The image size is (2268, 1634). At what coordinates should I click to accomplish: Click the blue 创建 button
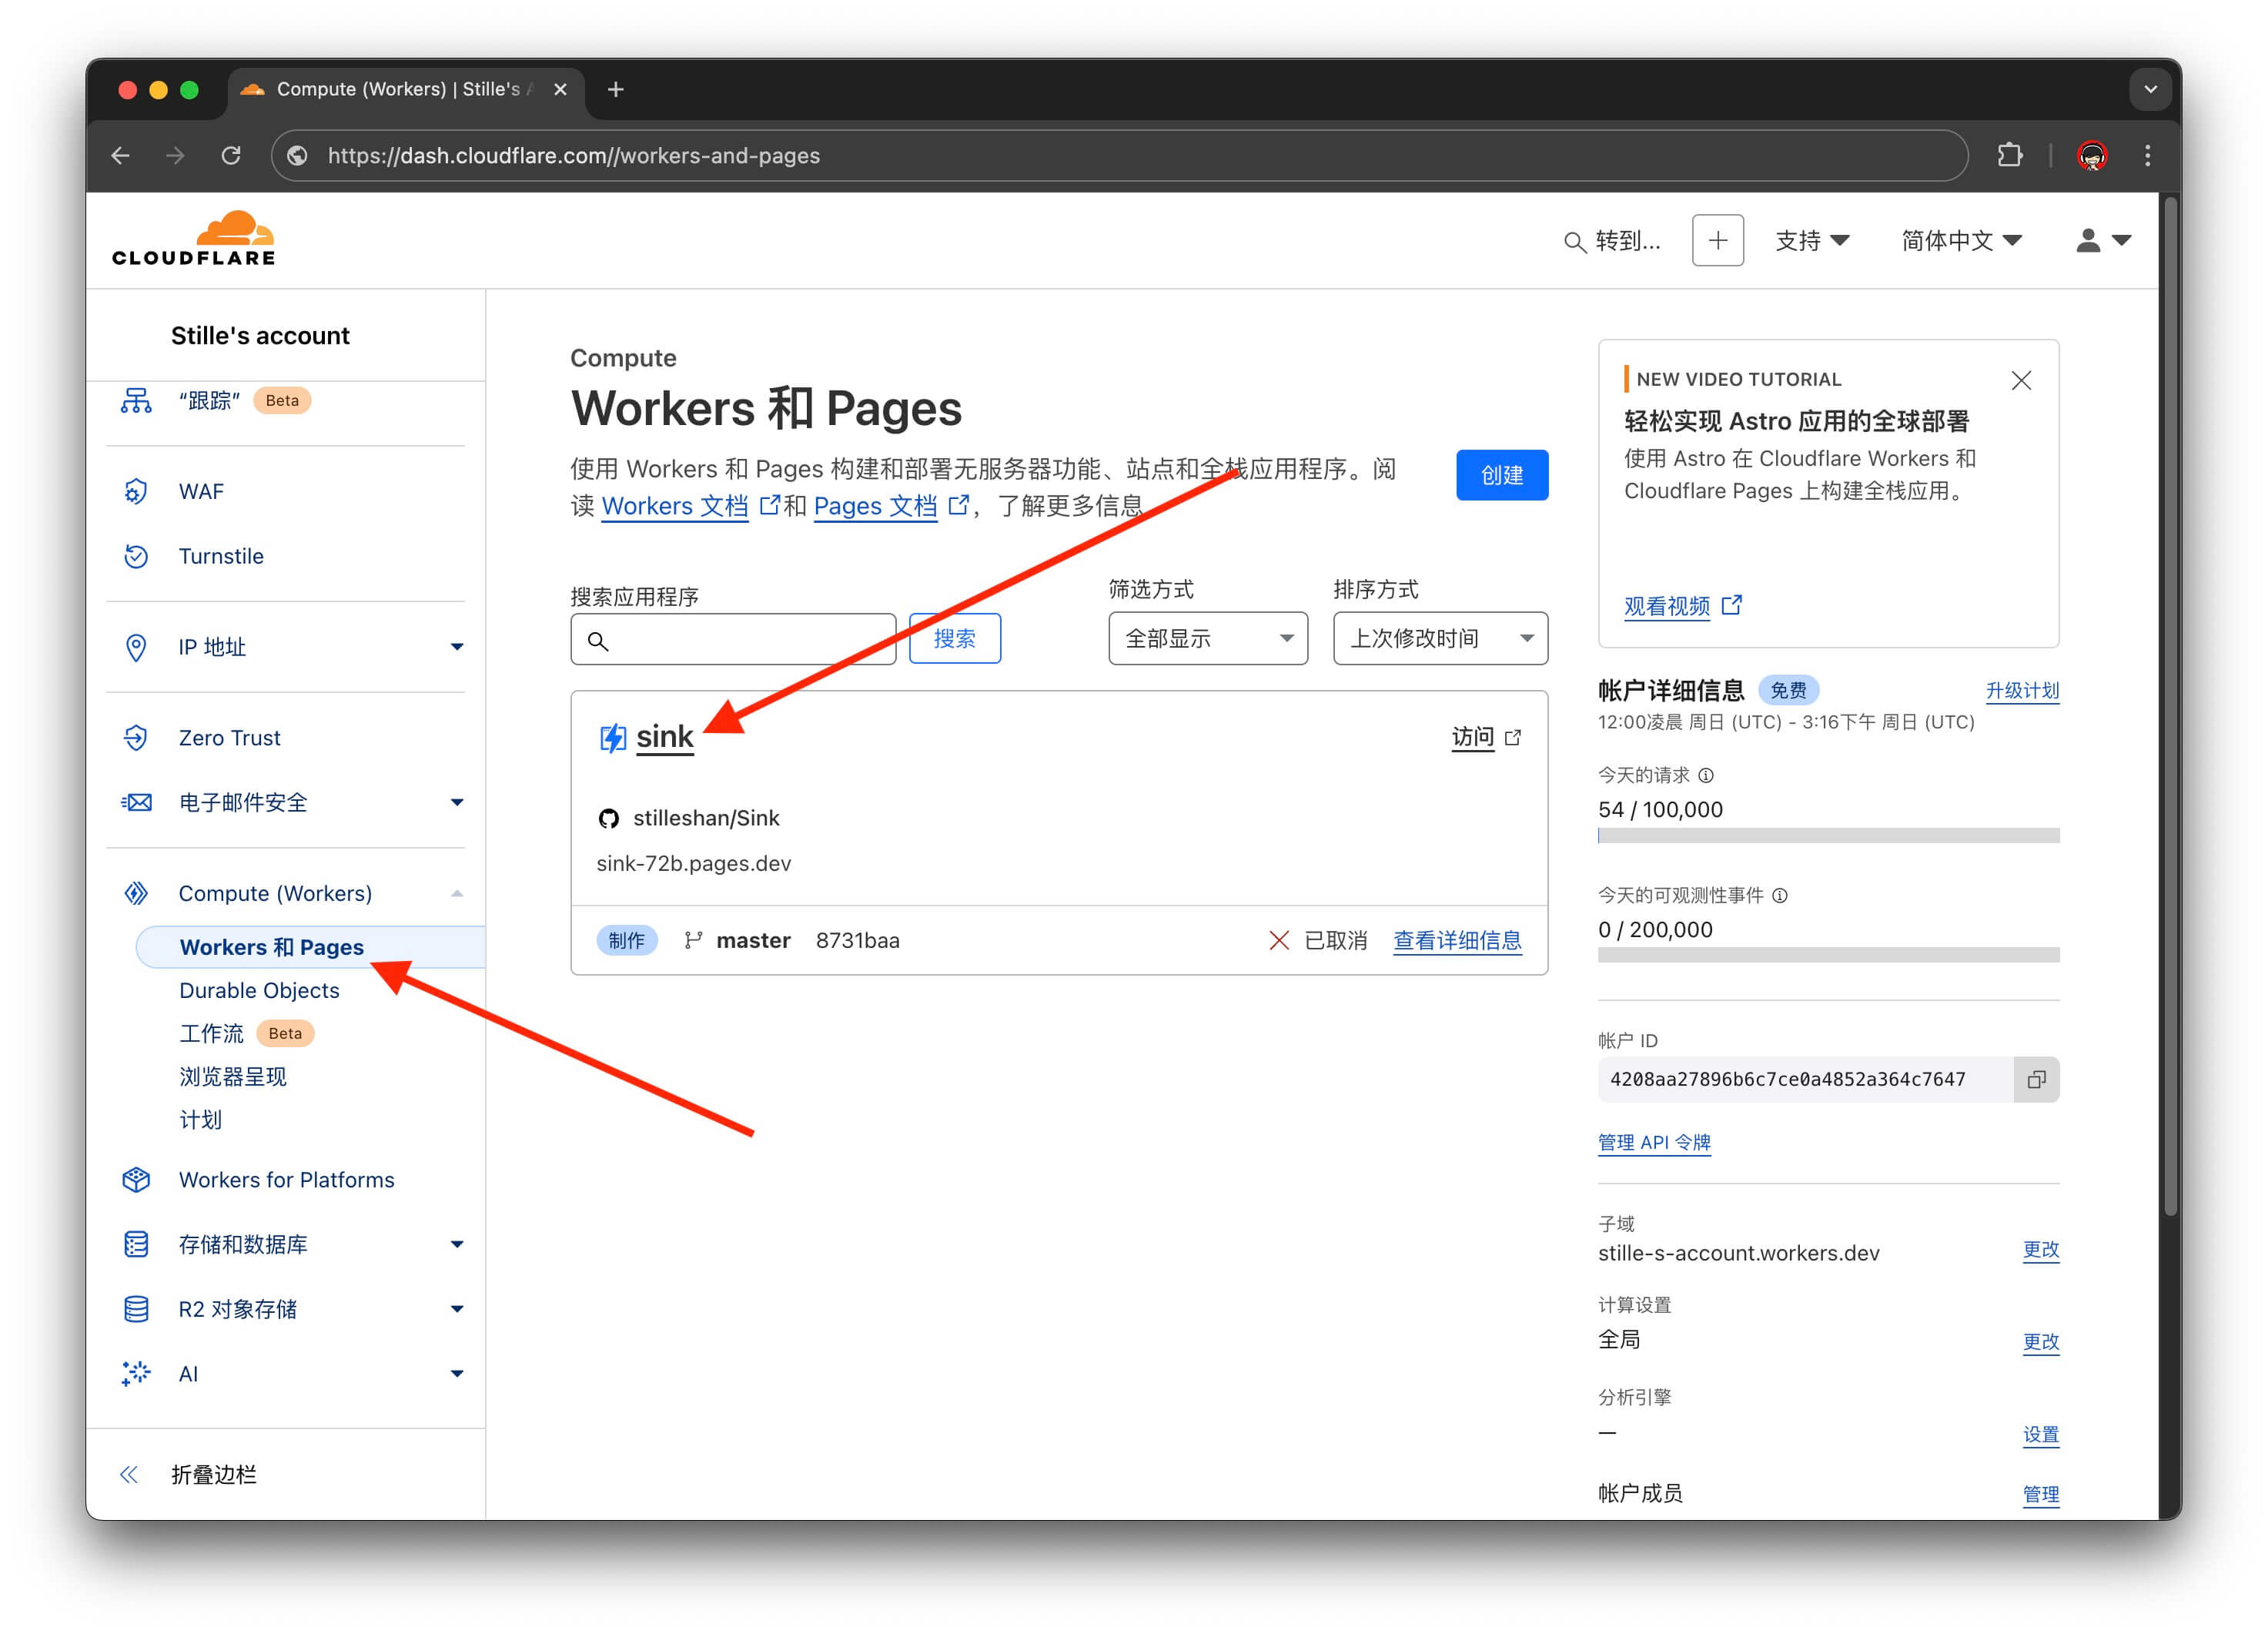click(1502, 475)
